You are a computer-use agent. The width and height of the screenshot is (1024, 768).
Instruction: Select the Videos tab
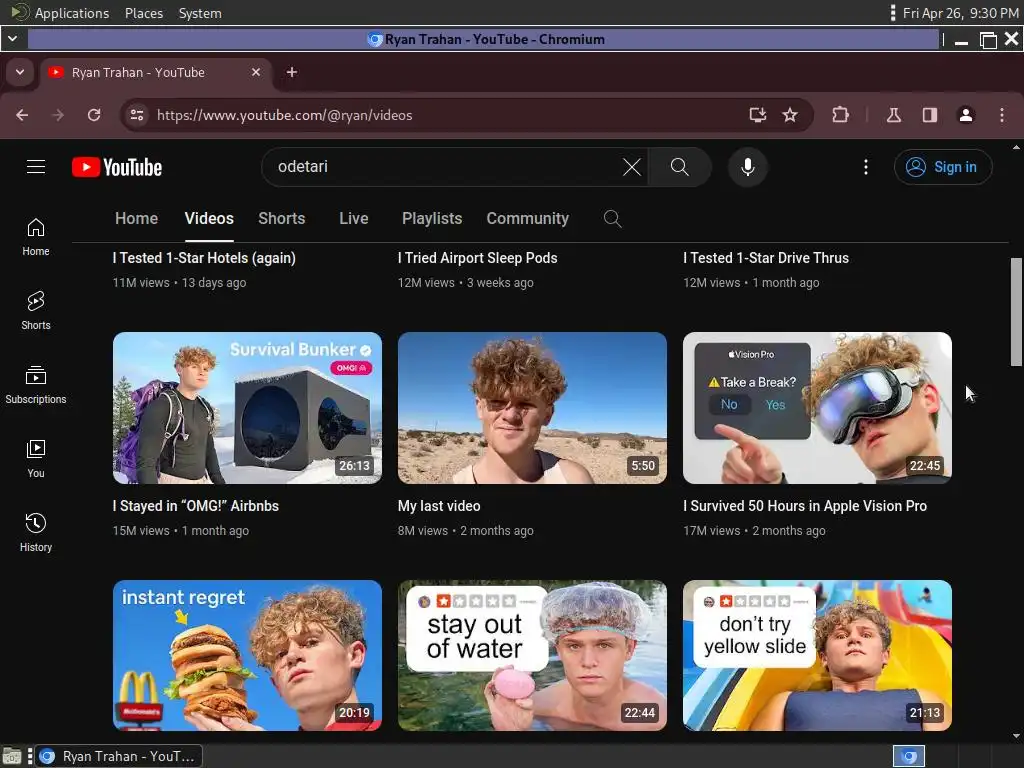coord(209,219)
